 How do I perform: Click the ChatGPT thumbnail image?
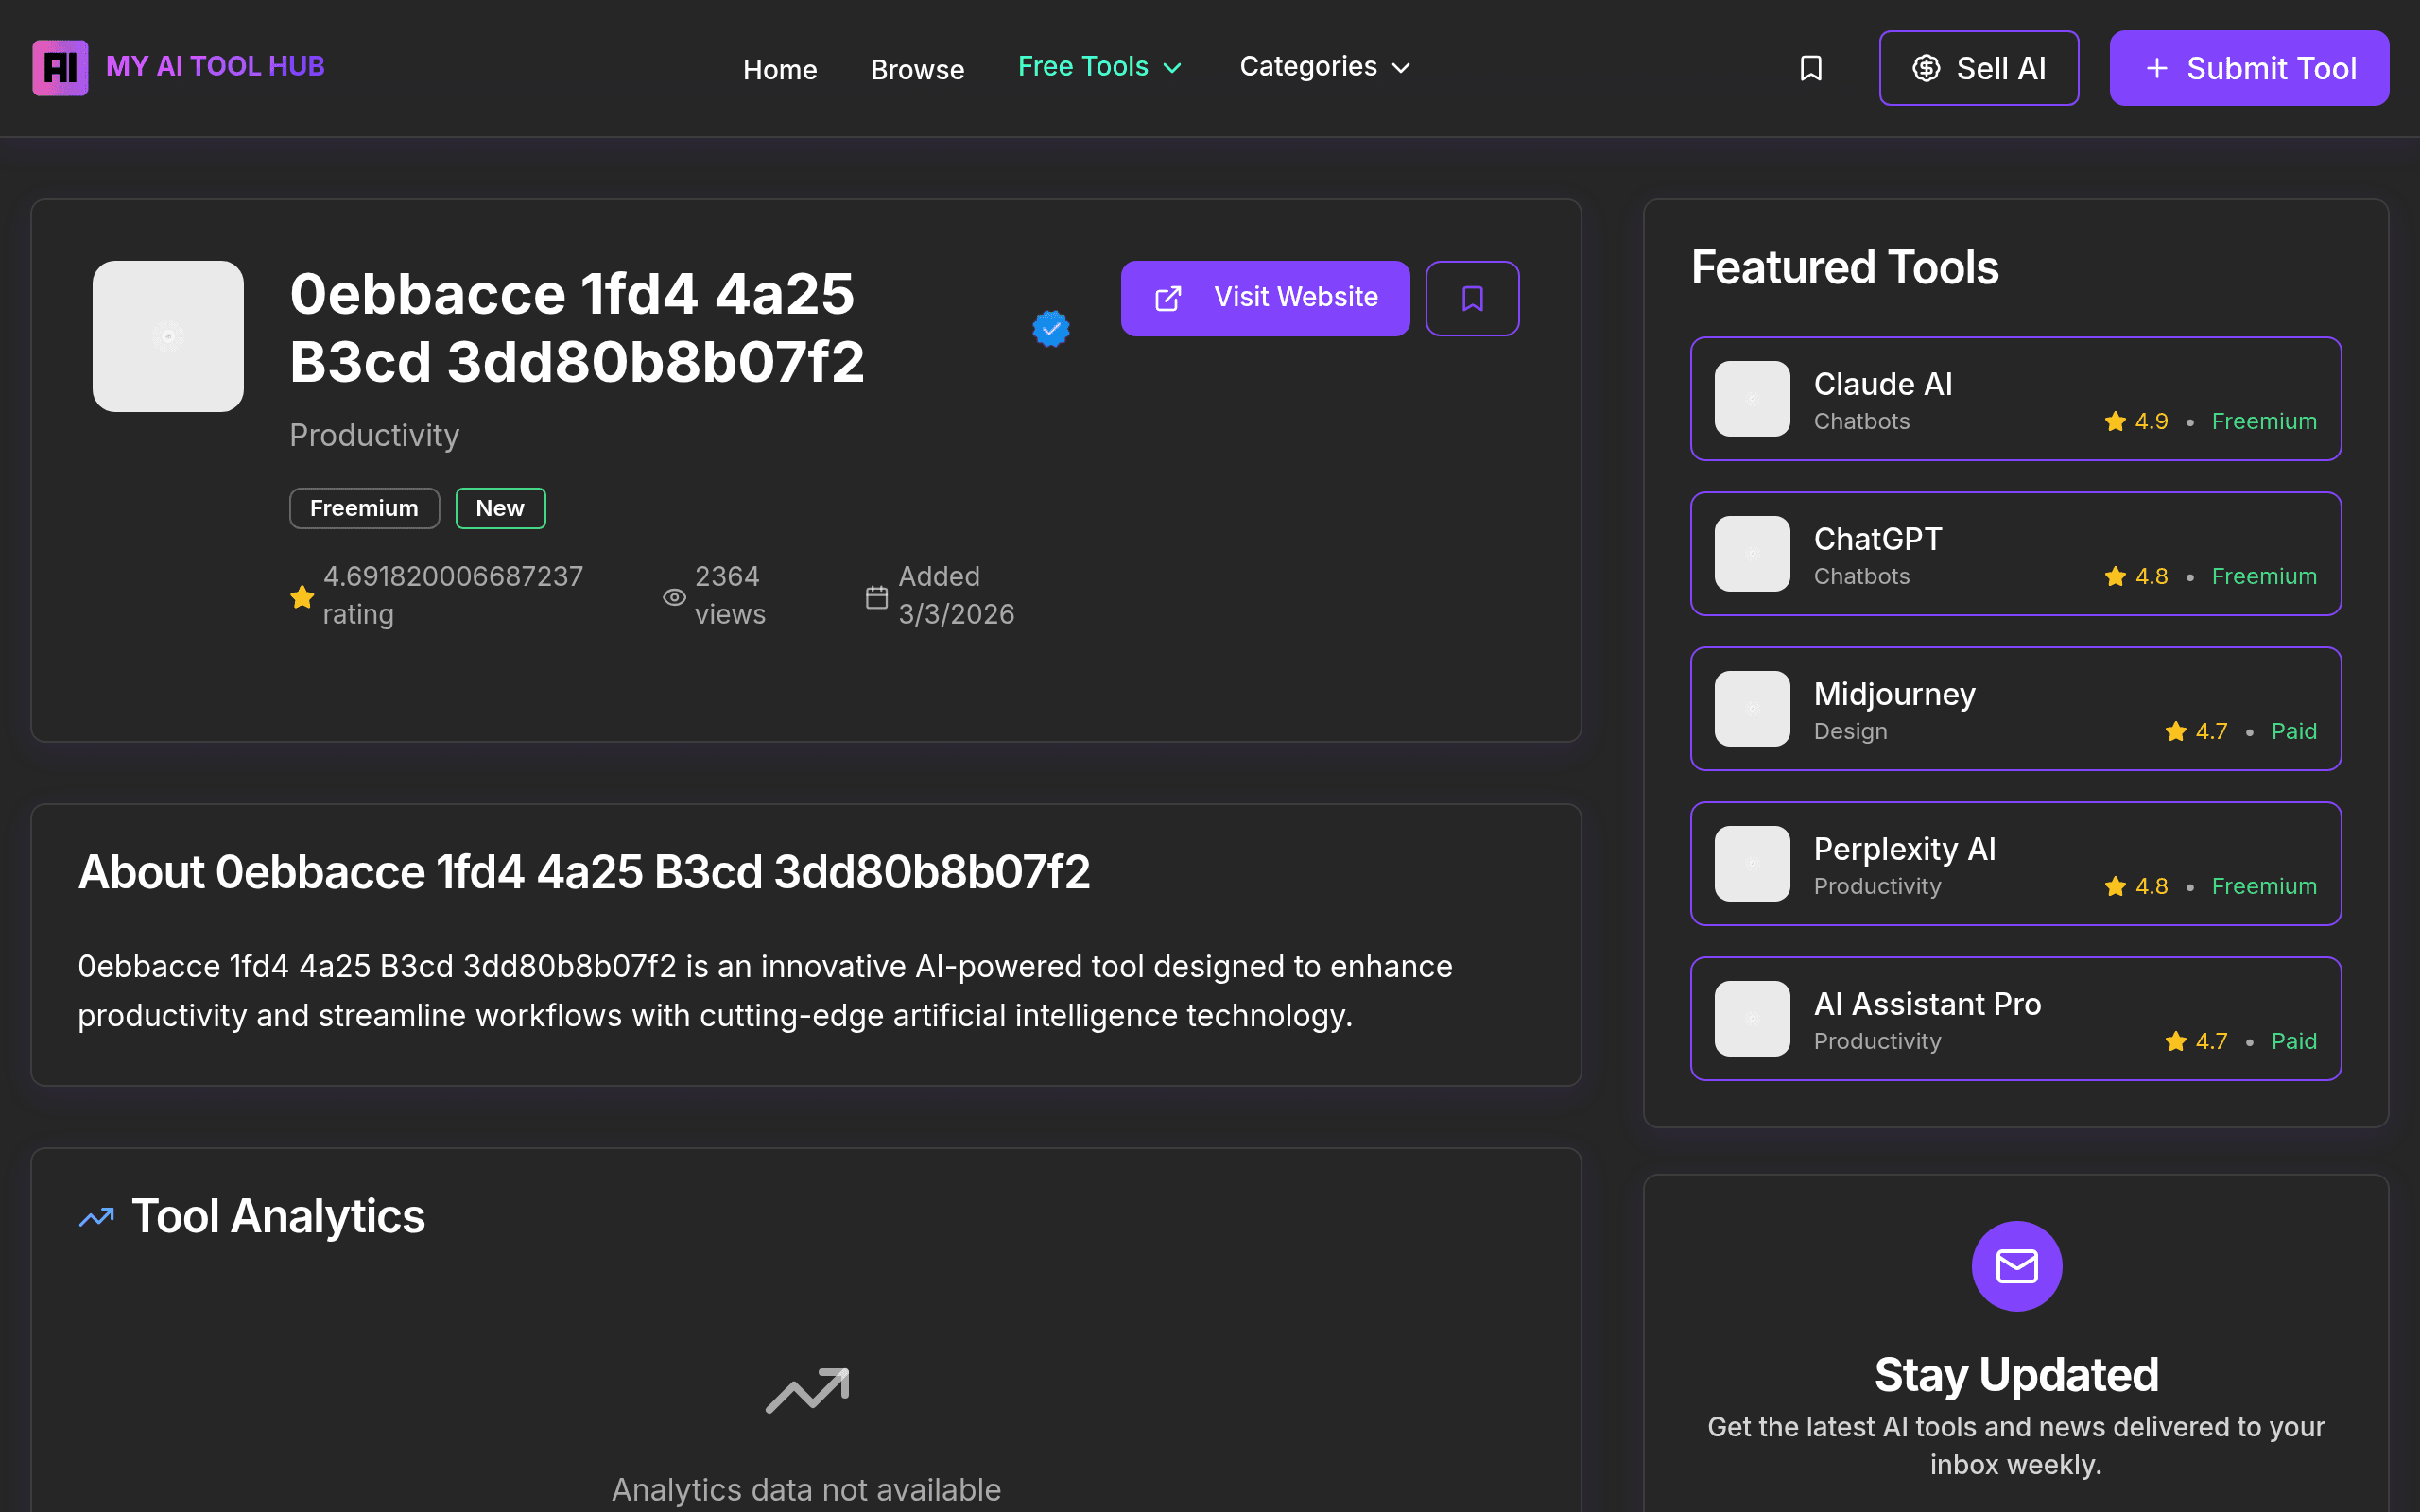1752,554
